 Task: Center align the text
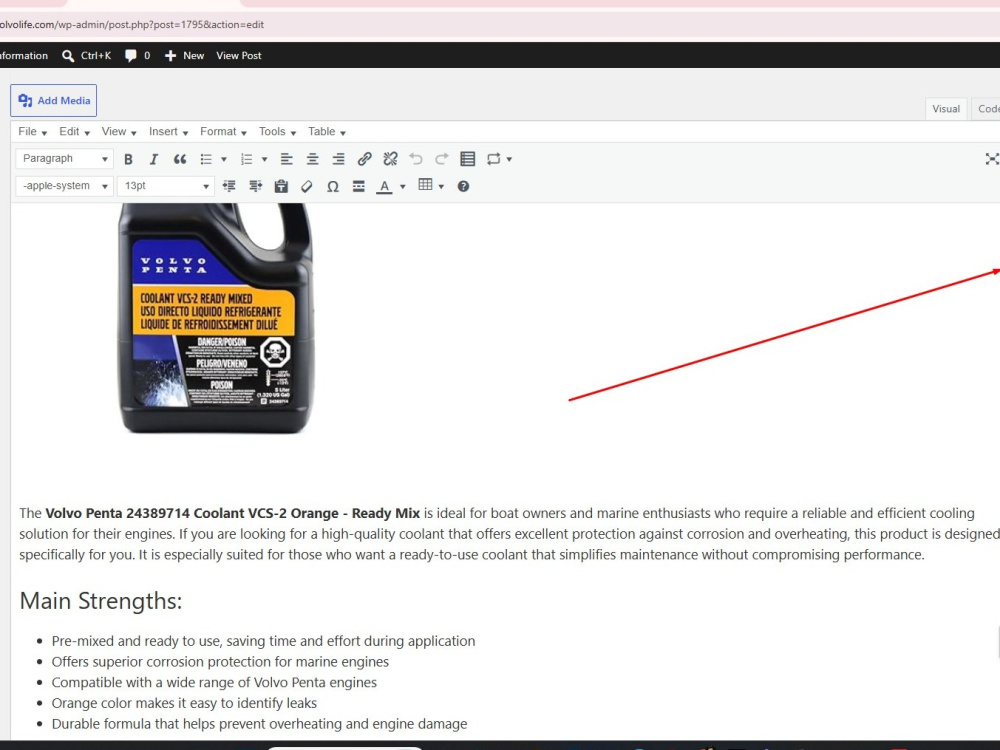tap(312, 159)
